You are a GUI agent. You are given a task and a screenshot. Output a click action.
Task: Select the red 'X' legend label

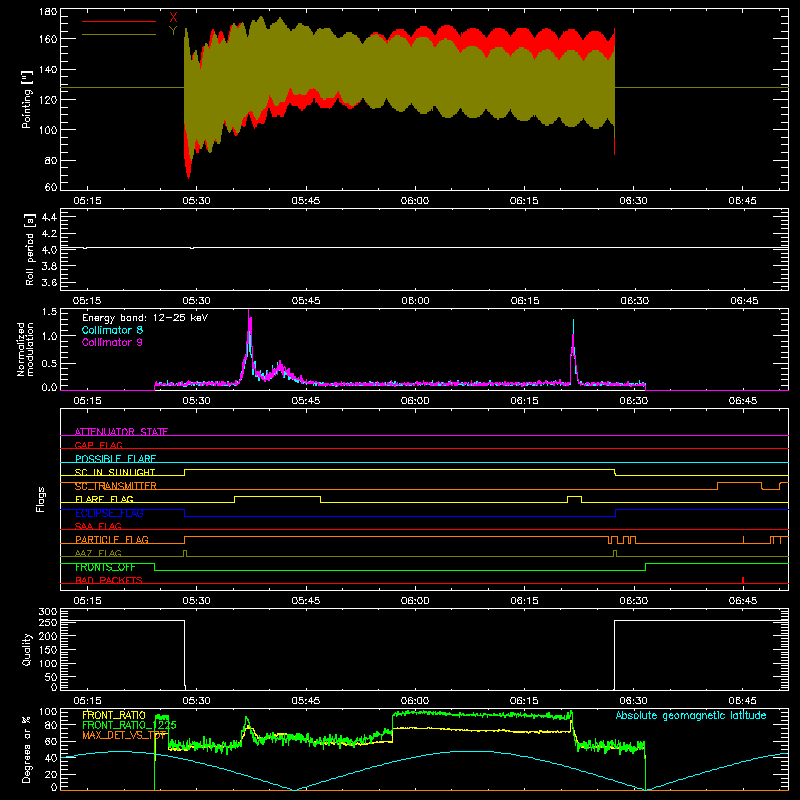(x=173, y=18)
